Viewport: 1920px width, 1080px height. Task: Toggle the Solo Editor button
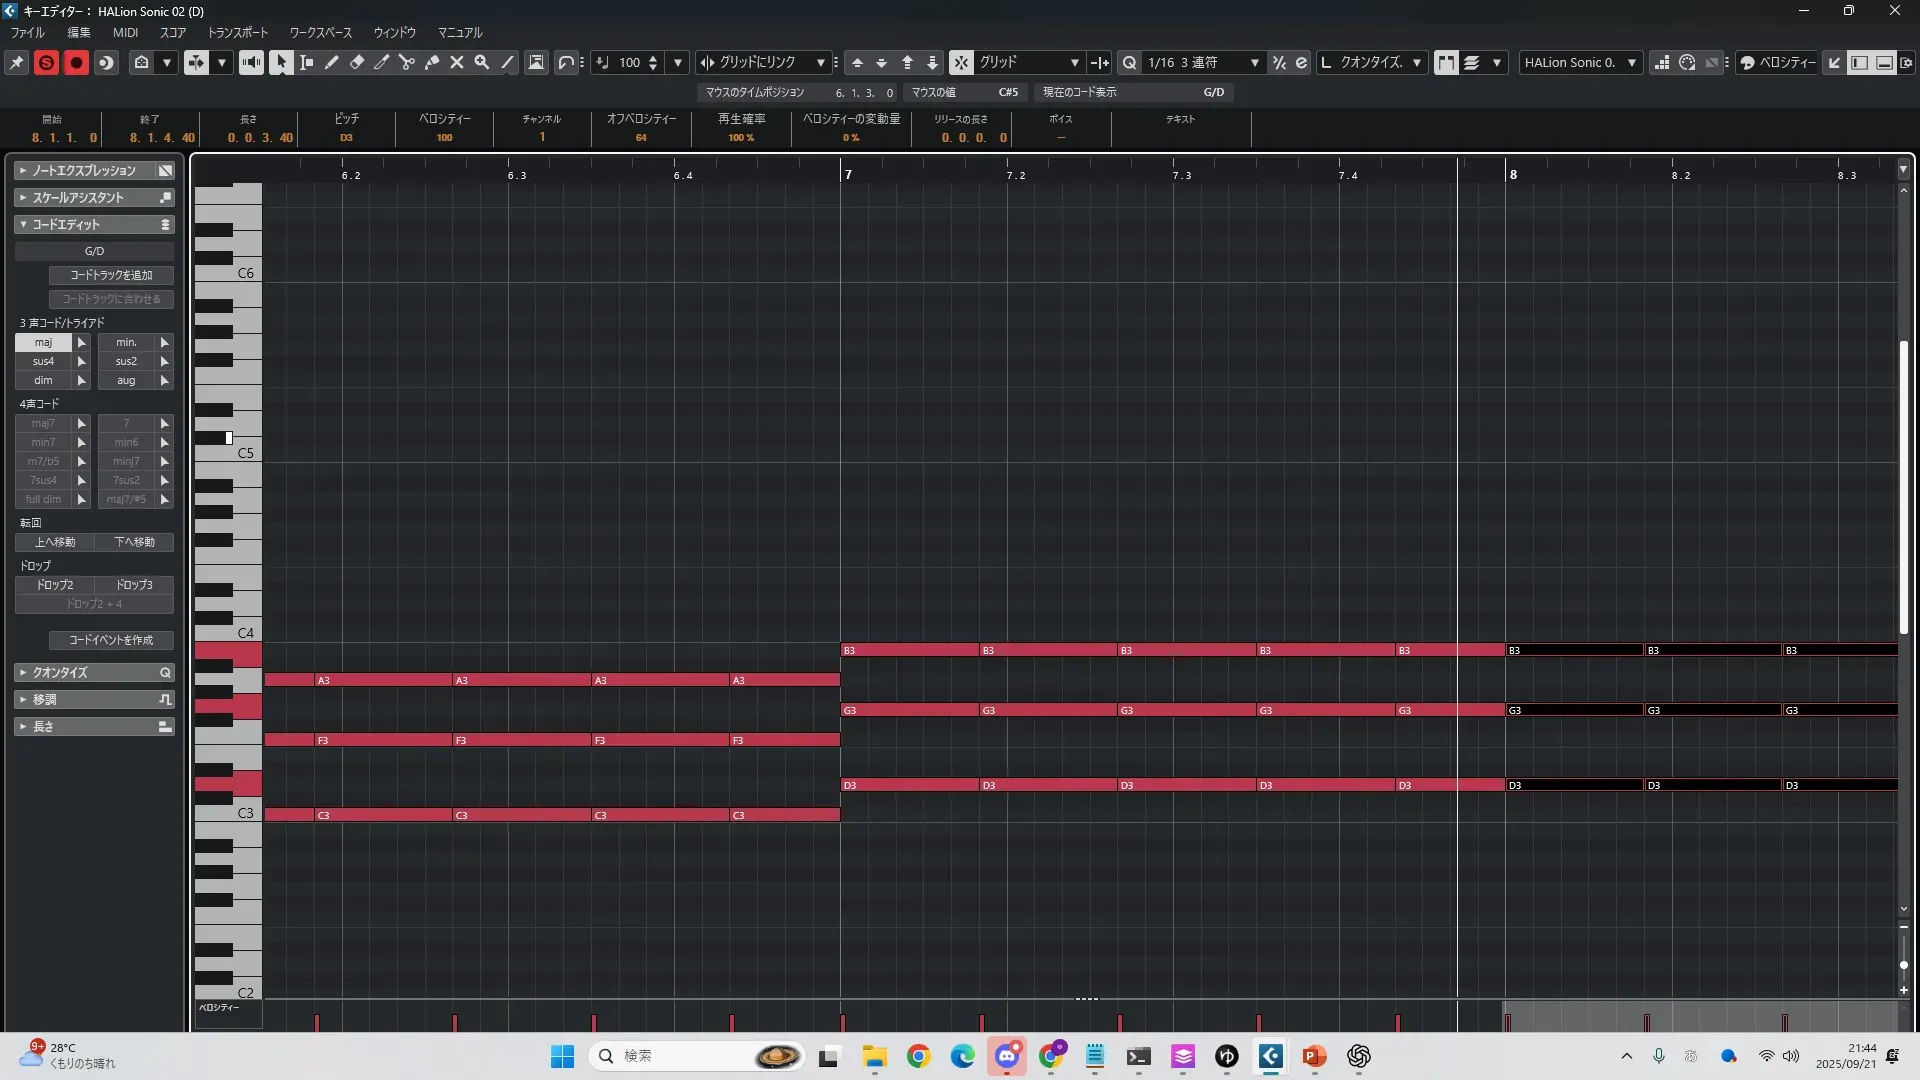pos(46,62)
